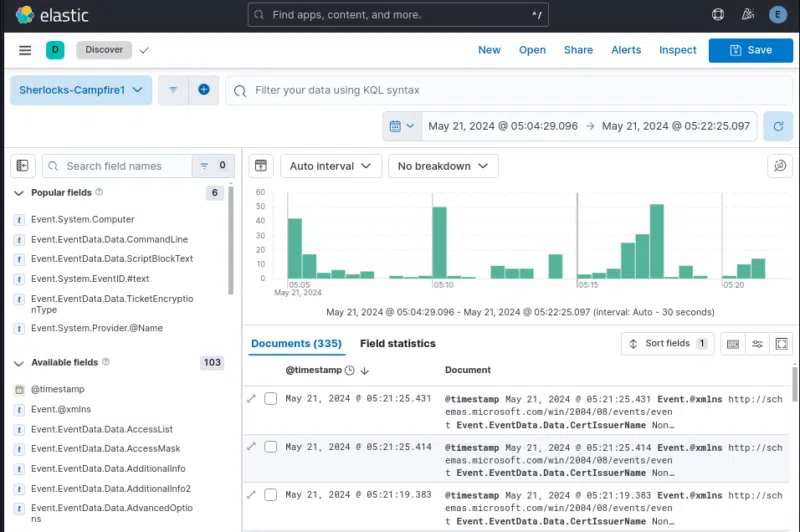Toggle full screen for documents table
800x532 pixels.
[x=781, y=344]
